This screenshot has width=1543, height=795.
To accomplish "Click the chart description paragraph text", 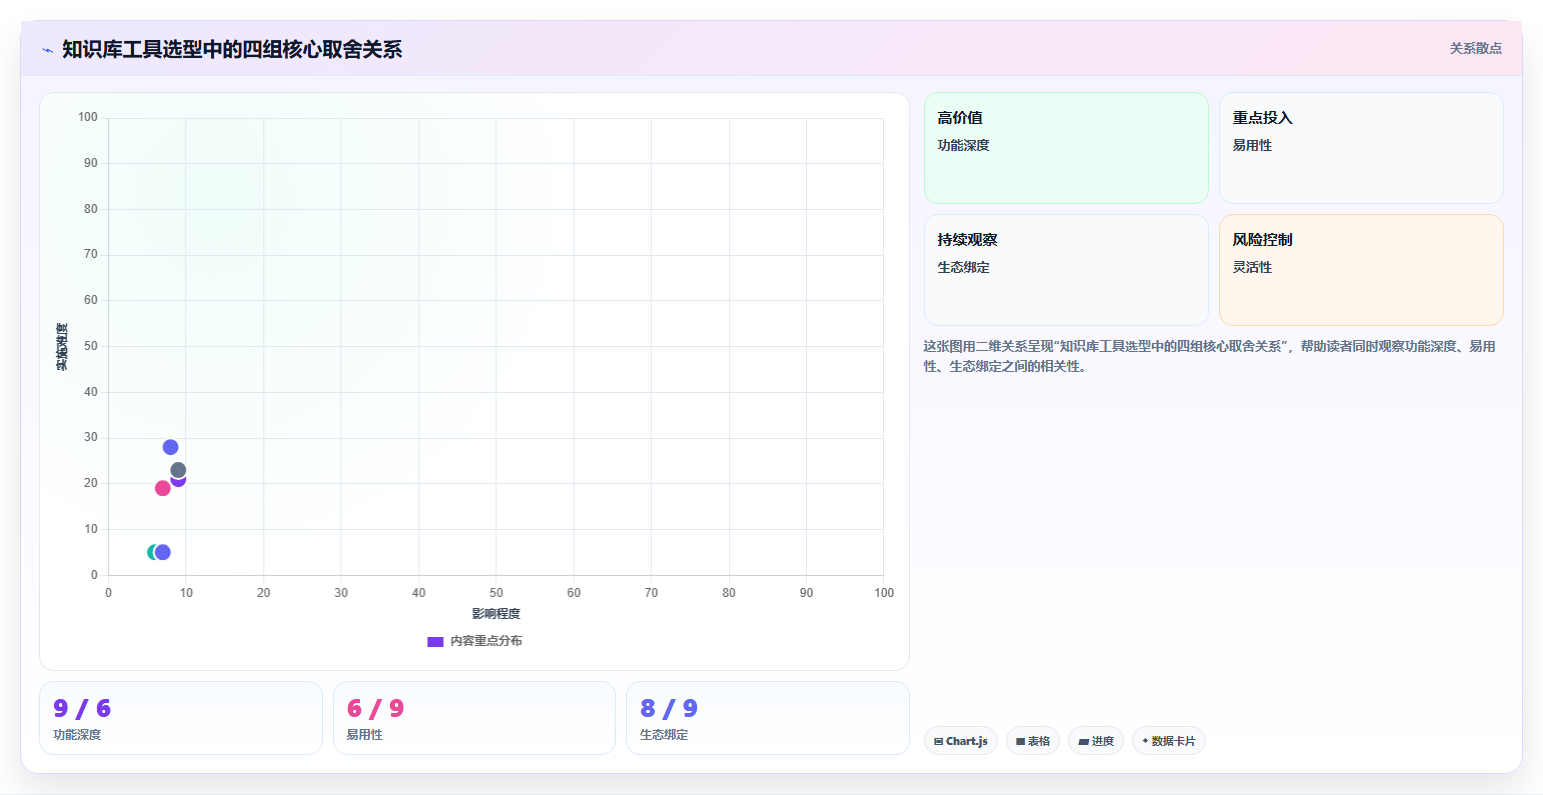I will (x=1209, y=356).
